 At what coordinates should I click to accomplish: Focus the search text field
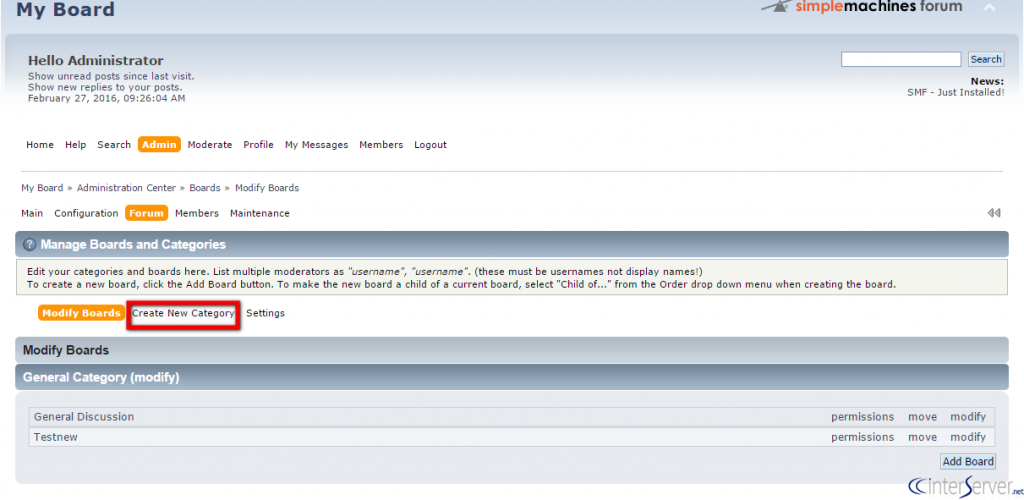pos(901,59)
